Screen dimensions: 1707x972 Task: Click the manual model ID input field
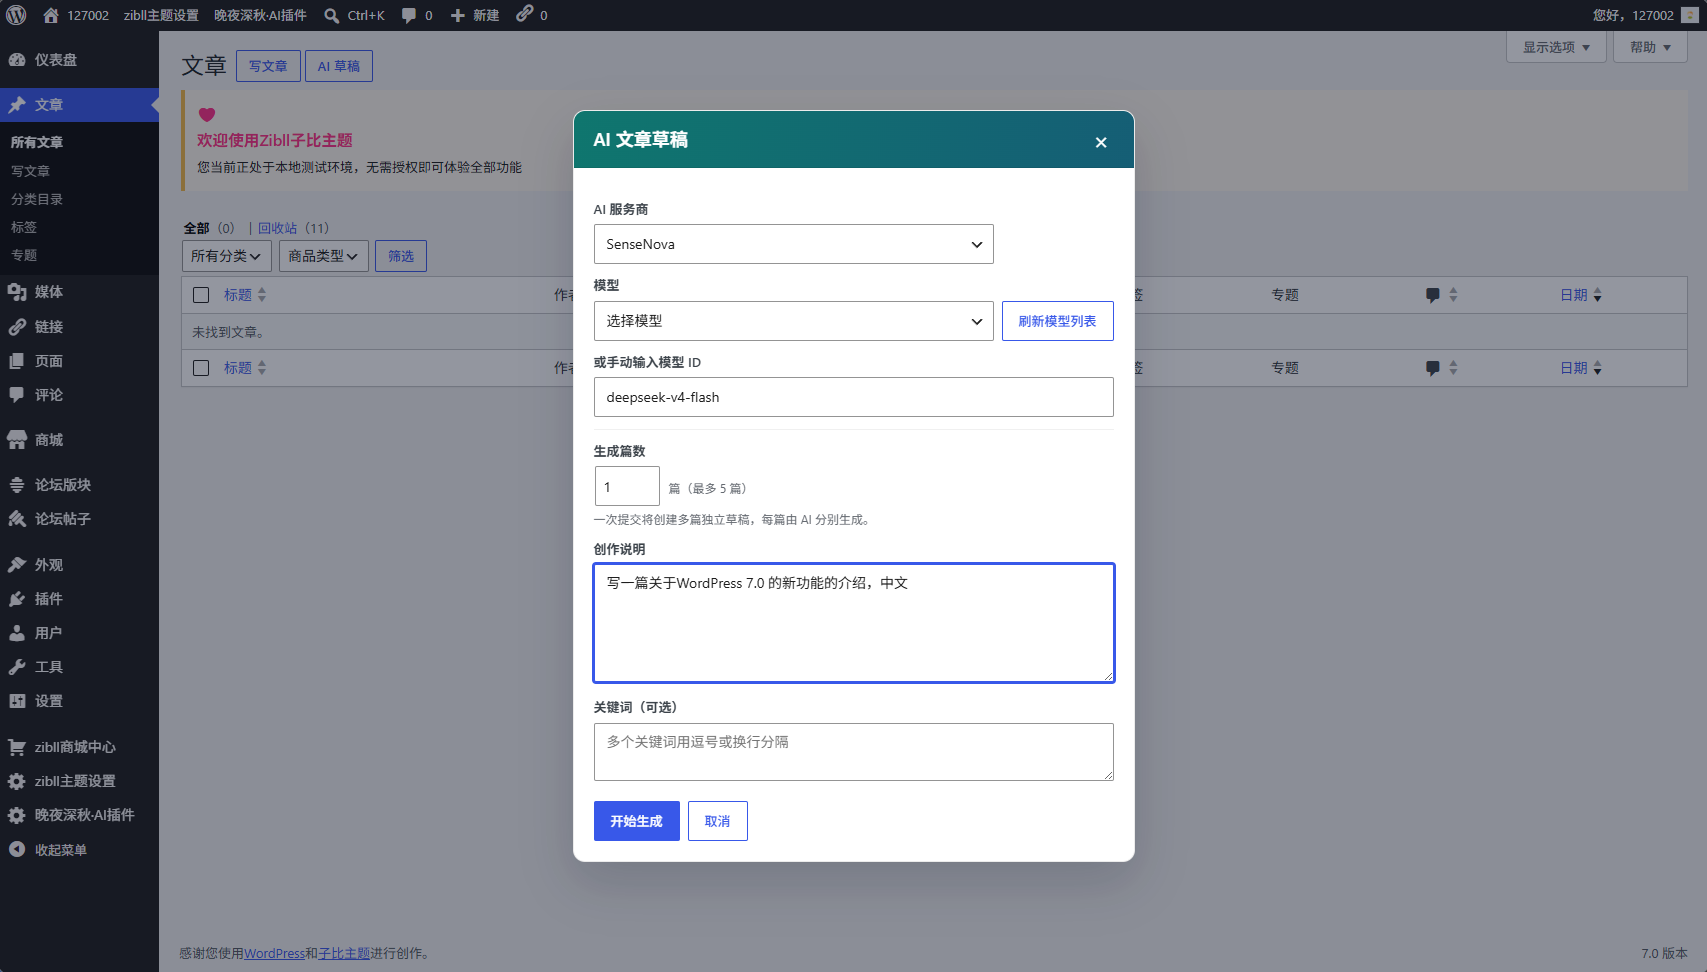(x=854, y=397)
